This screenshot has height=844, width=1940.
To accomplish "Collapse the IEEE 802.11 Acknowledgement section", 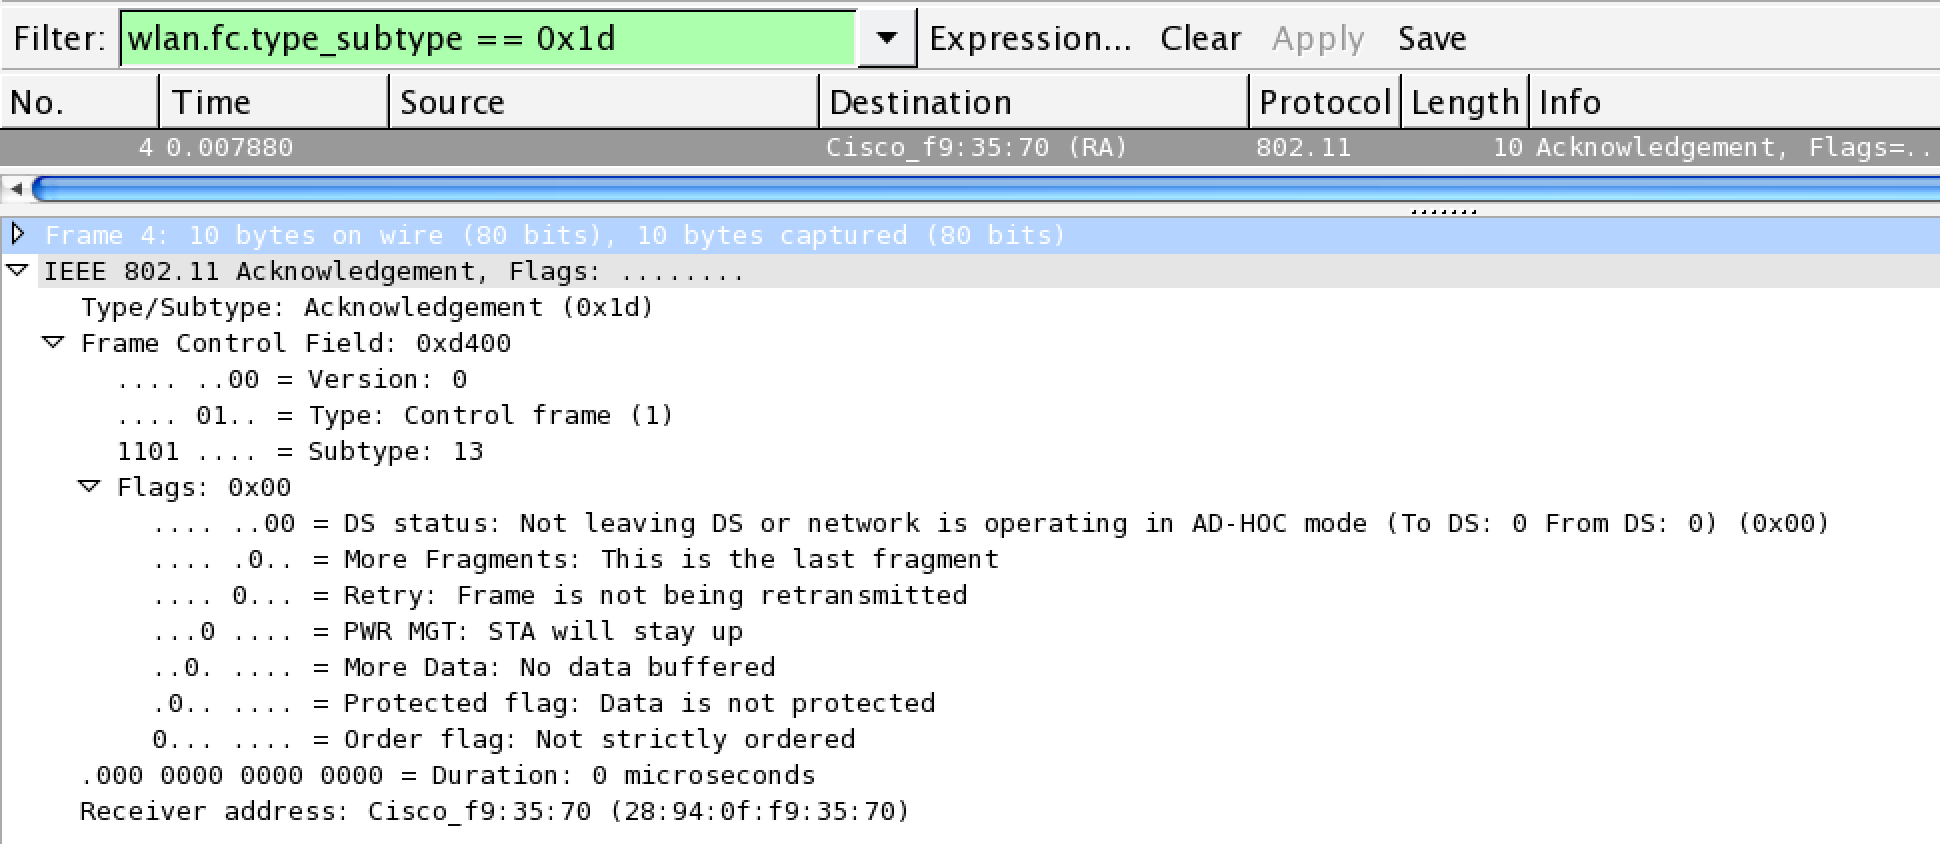I will [x=17, y=271].
